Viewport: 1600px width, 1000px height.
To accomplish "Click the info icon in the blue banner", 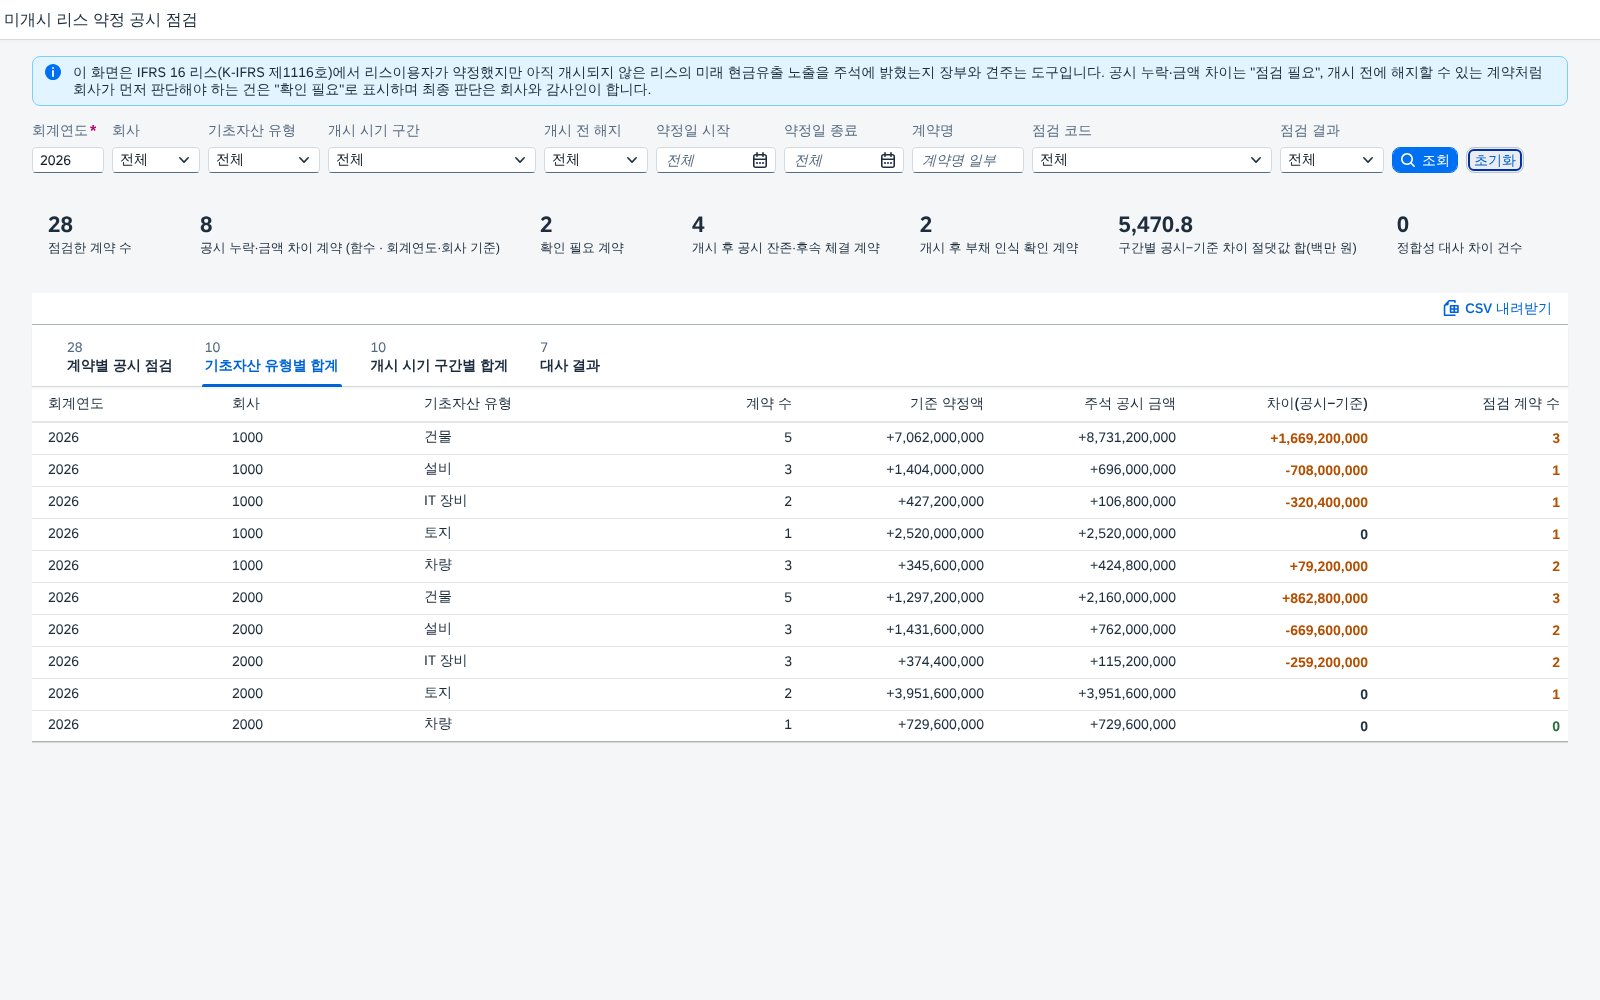I will tap(53, 72).
